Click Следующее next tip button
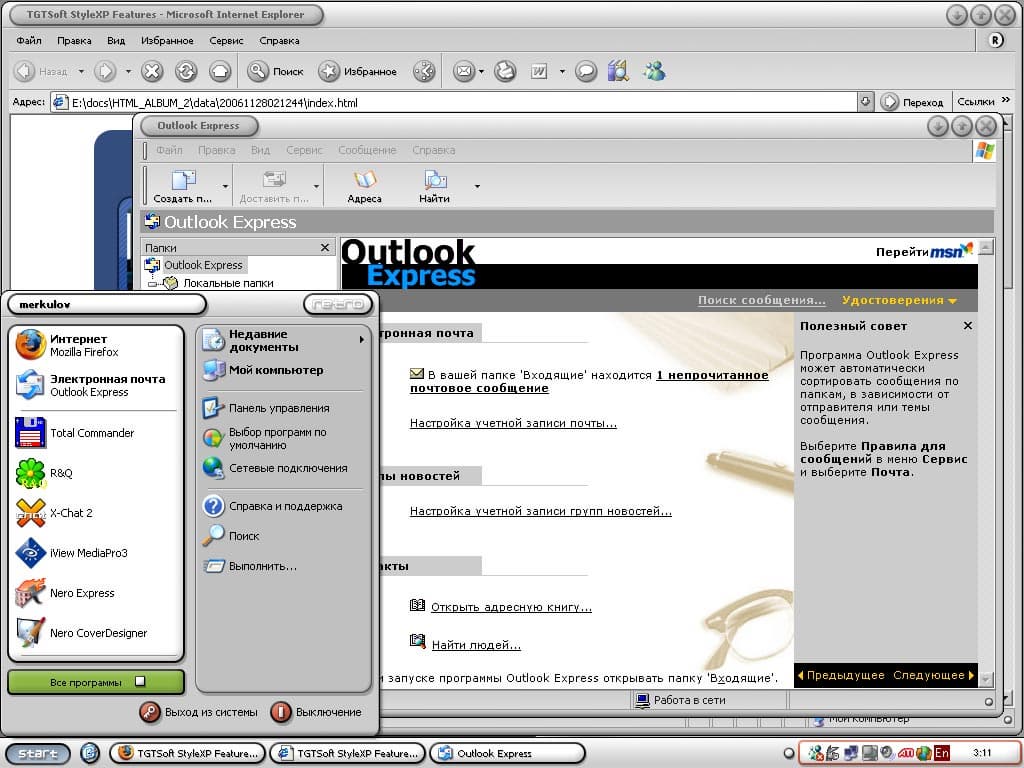Screen dimensions: 1024x768 (933, 675)
